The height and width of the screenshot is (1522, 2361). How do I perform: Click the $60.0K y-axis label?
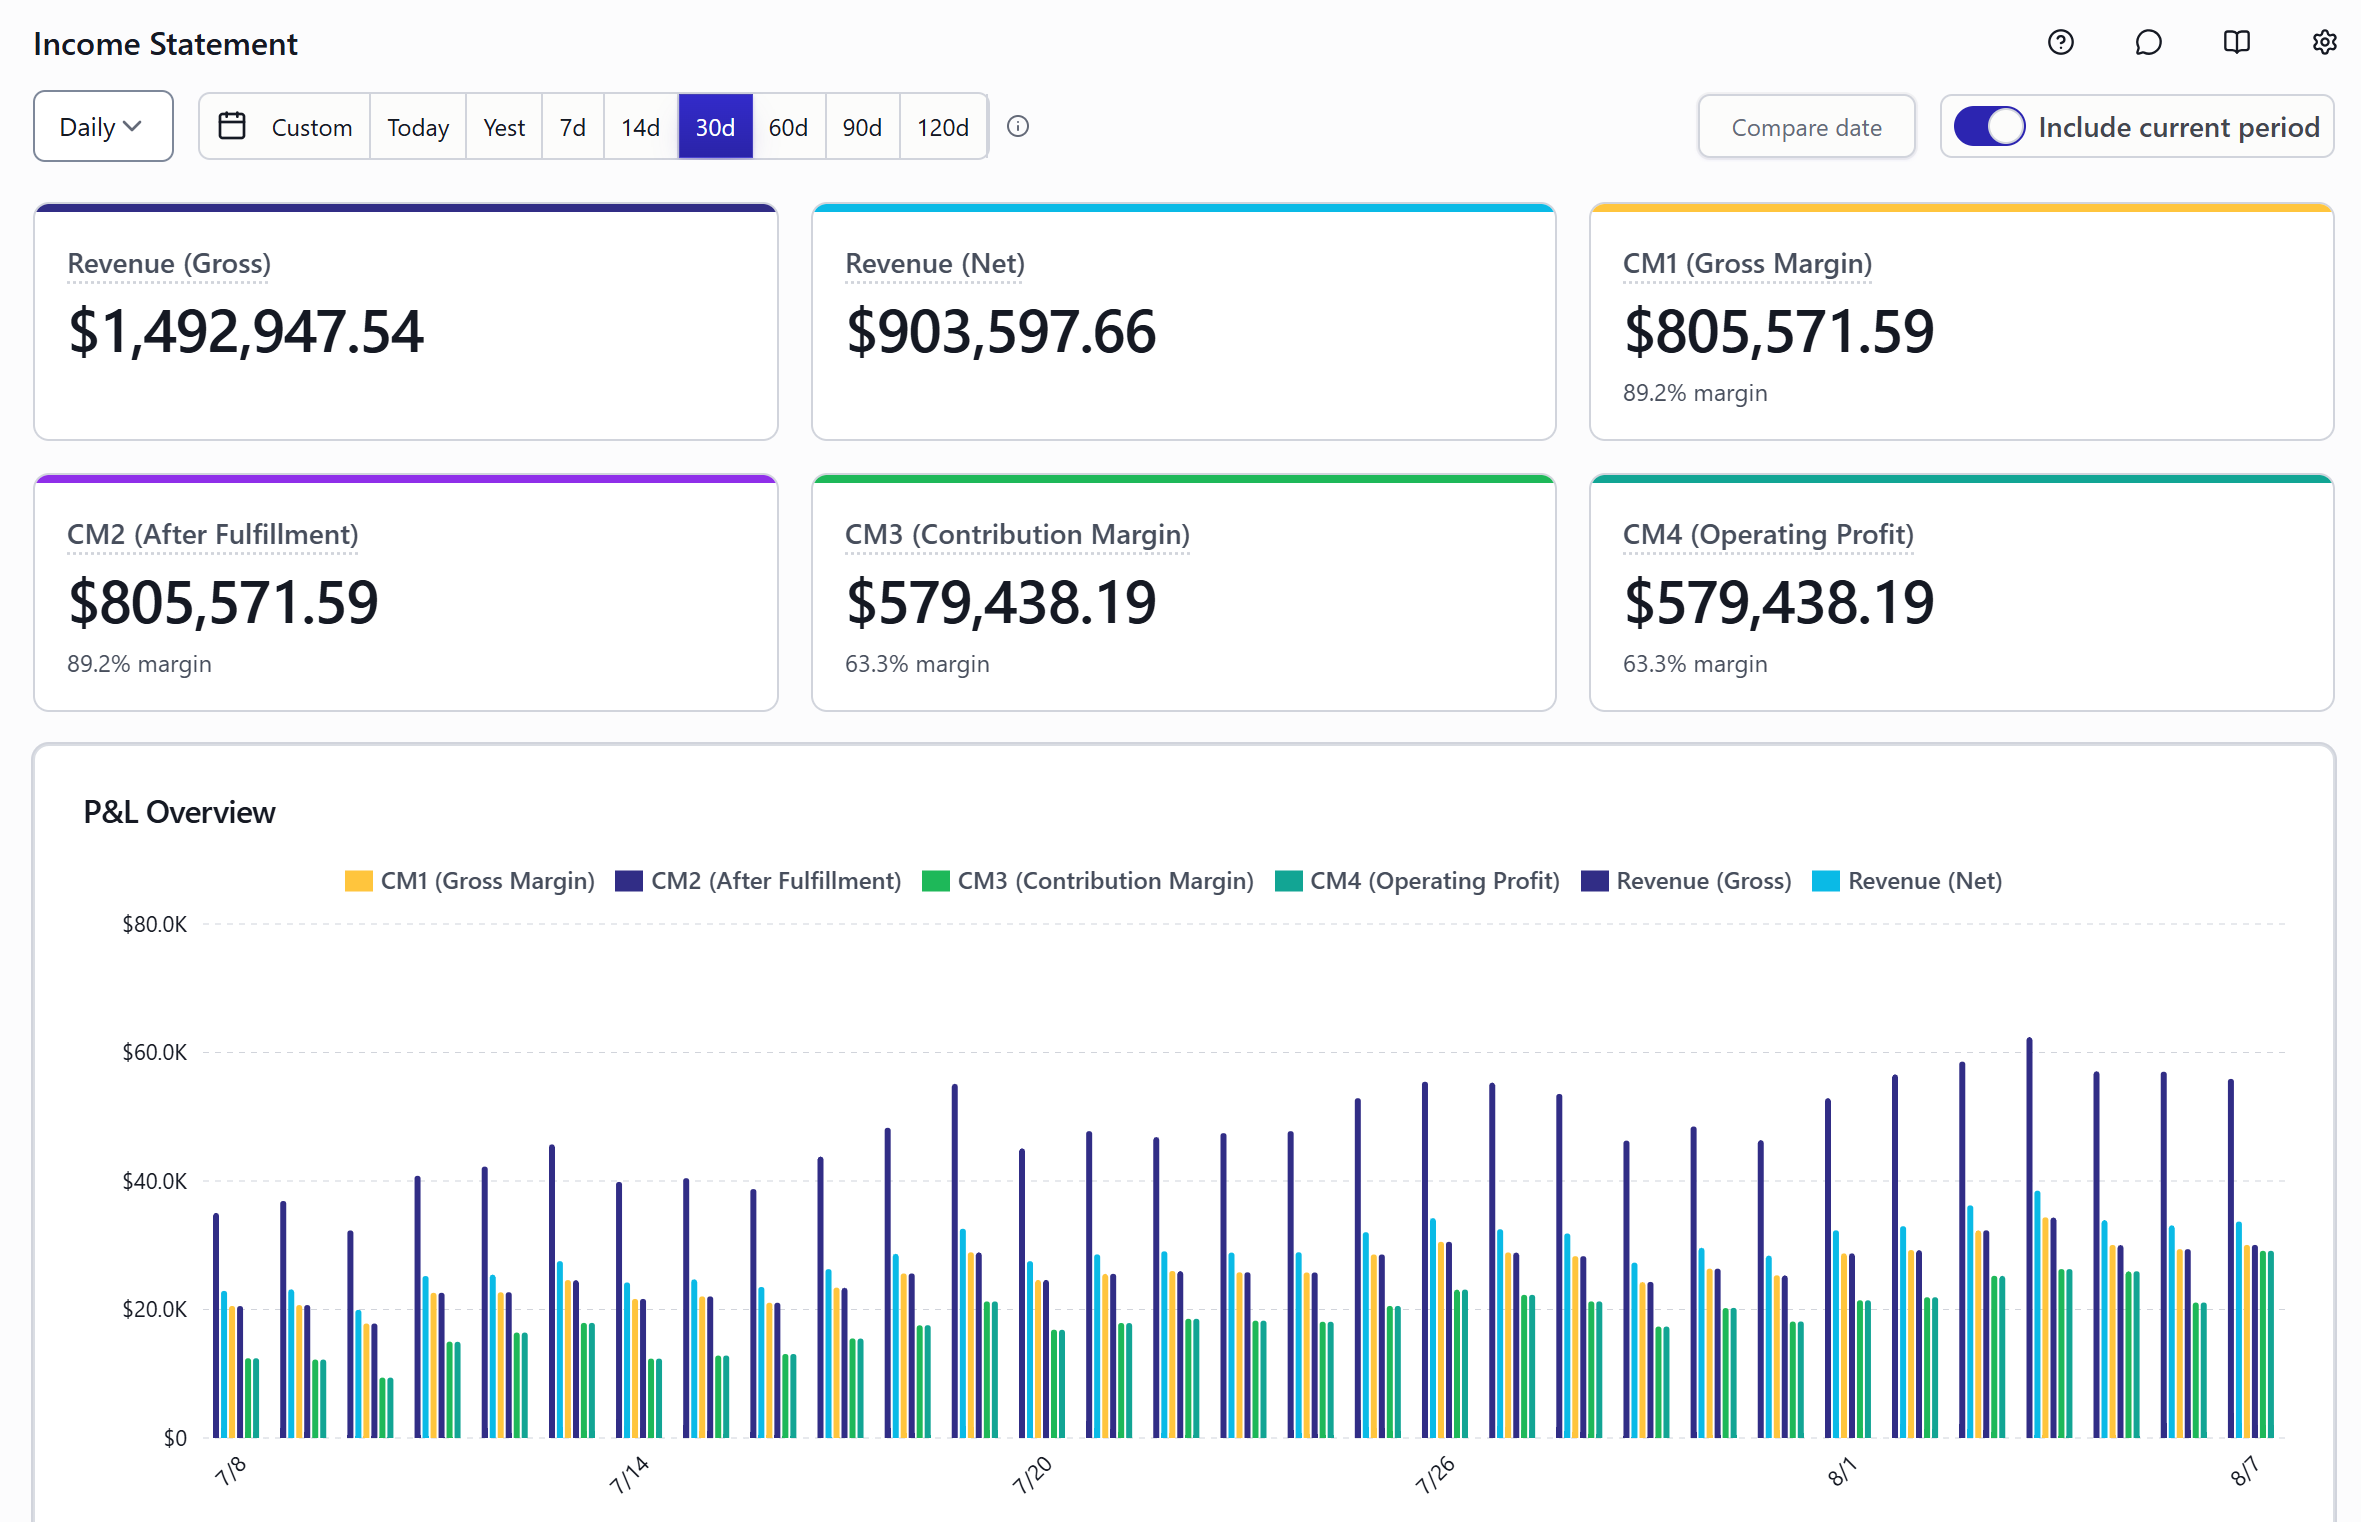154,1052
